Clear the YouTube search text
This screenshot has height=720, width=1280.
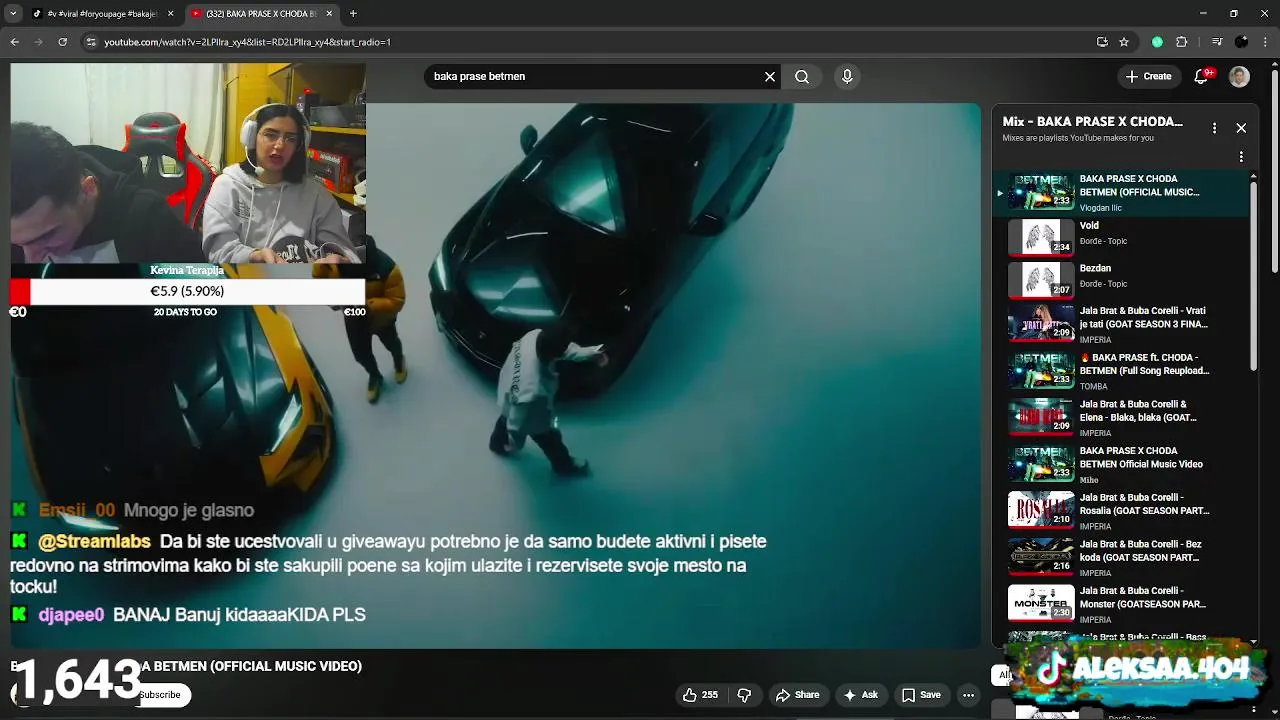(x=770, y=76)
